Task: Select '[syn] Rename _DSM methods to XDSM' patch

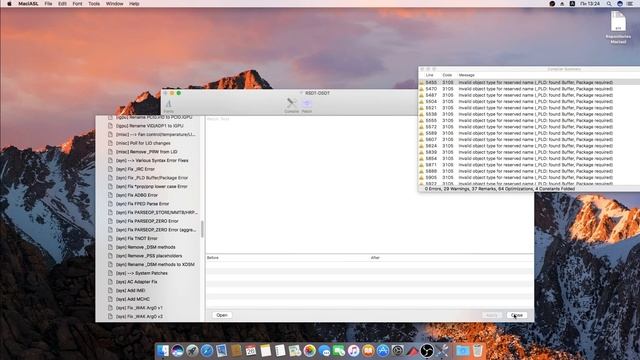Action: [155, 264]
